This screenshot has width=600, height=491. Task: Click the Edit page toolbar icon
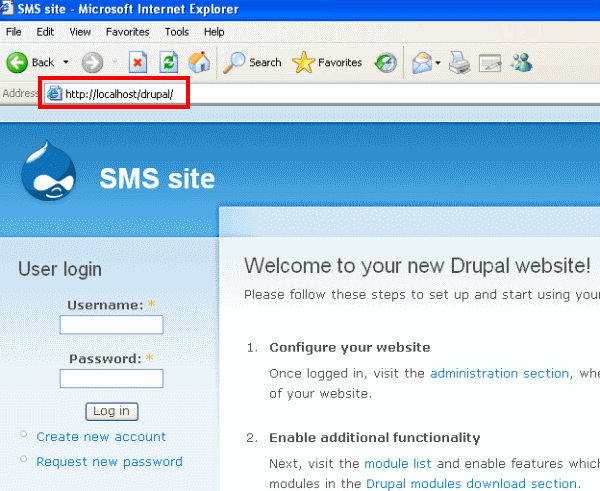pos(490,63)
